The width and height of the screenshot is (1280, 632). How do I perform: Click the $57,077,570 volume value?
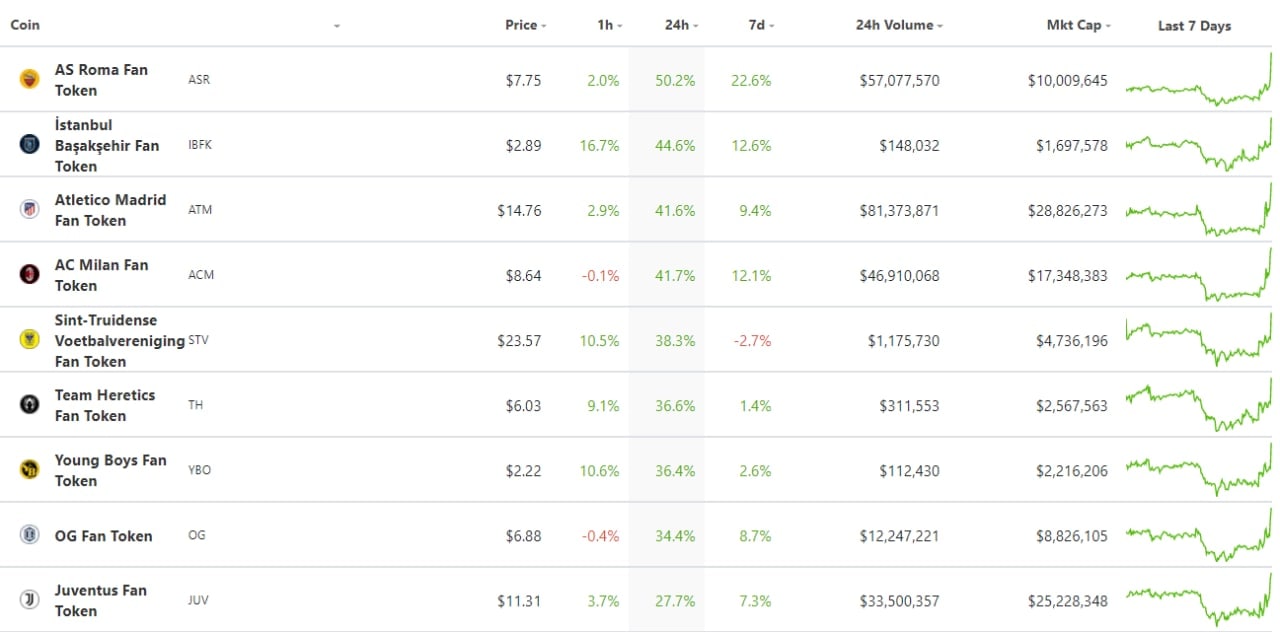[899, 80]
